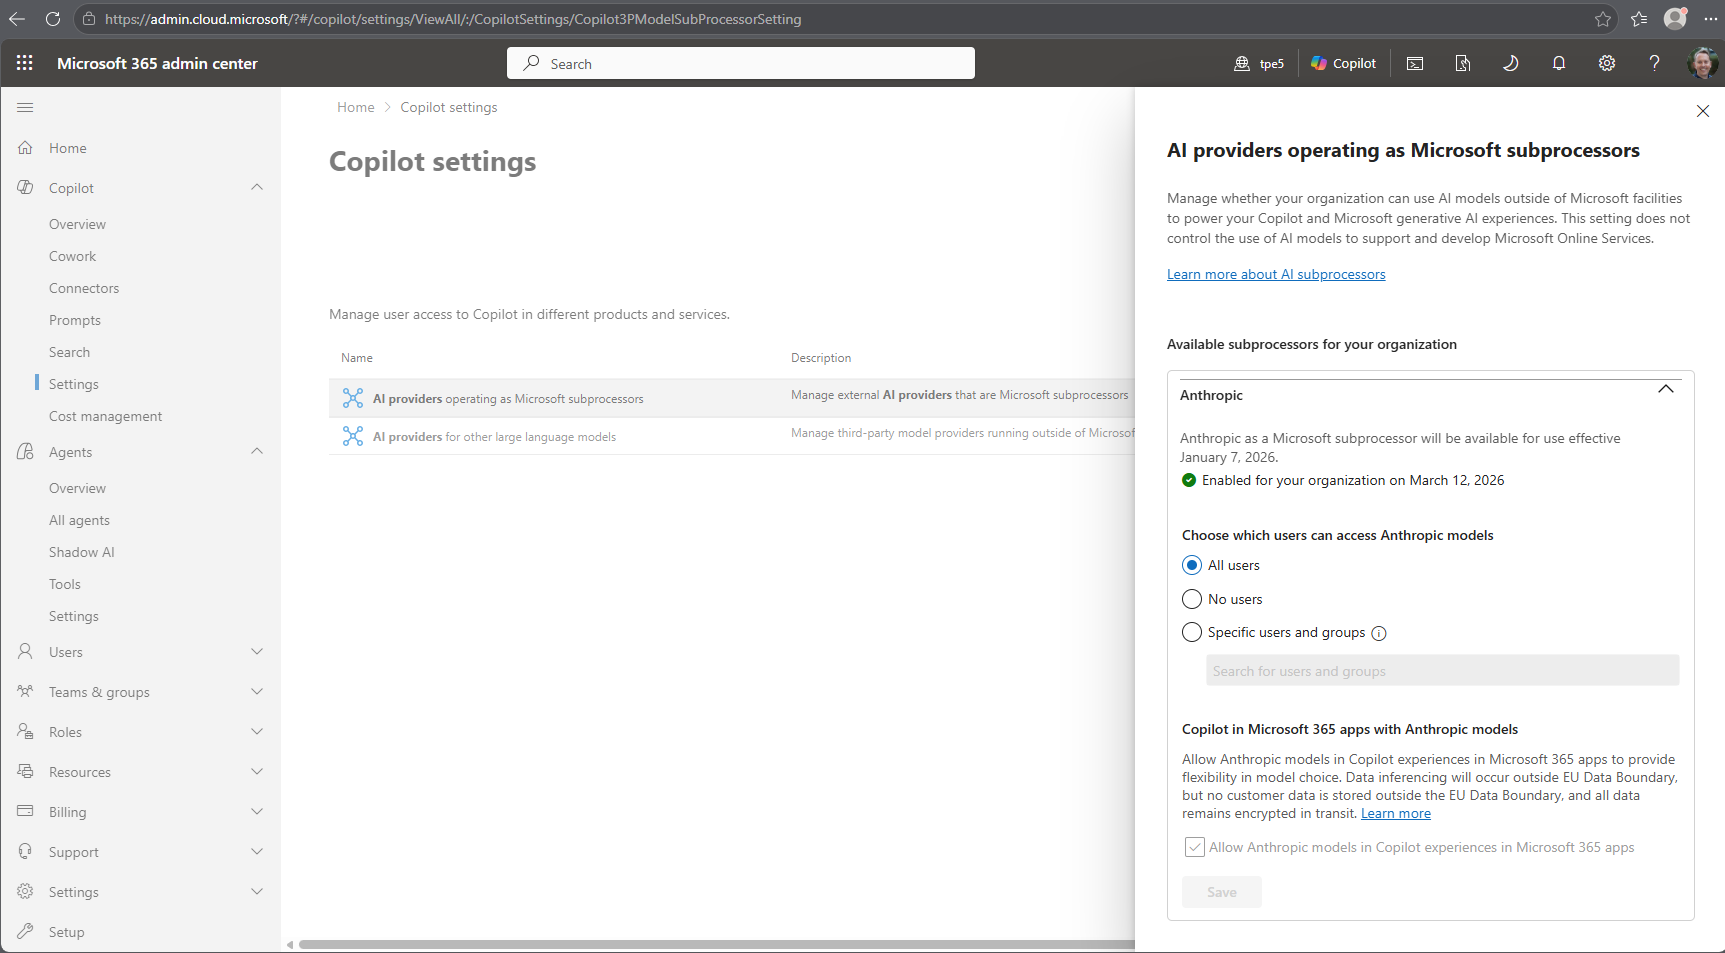This screenshot has height=953, width=1725.
Task: Click Learn more link in Anthropic description
Action: pos(1396,813)
